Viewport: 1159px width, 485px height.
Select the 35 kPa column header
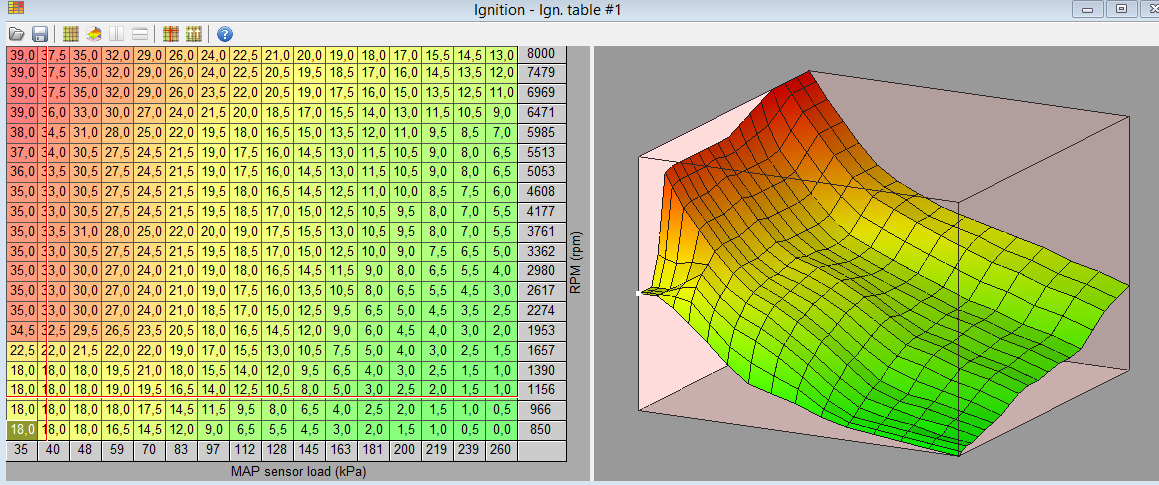20,450
